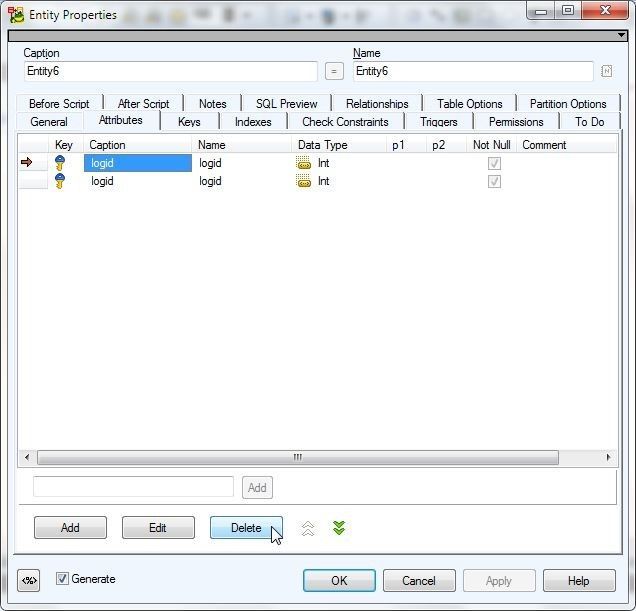Toggle the Generate checkbox

point(62,579)
